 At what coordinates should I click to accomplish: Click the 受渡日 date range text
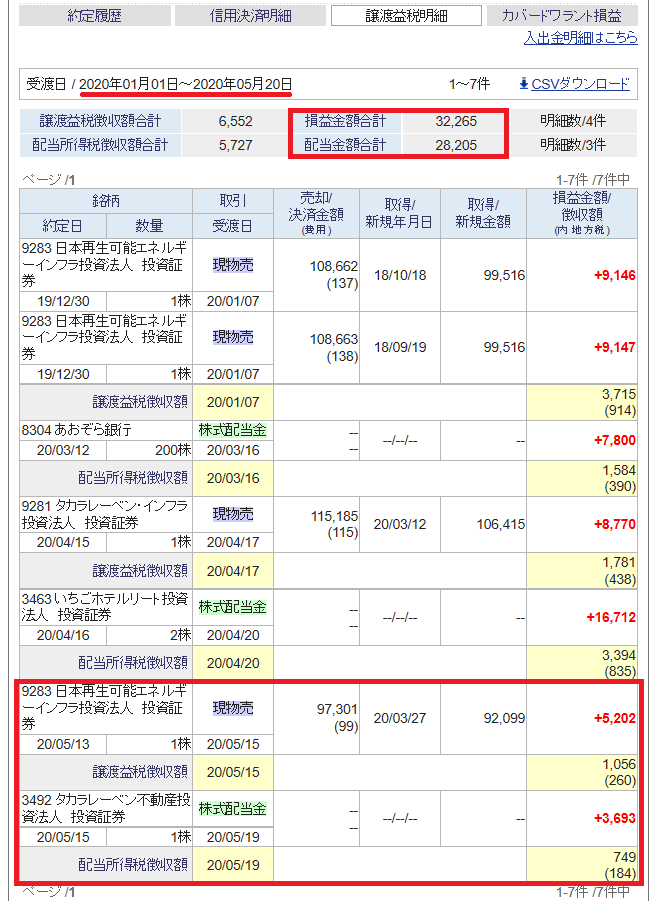pos(186,84)
